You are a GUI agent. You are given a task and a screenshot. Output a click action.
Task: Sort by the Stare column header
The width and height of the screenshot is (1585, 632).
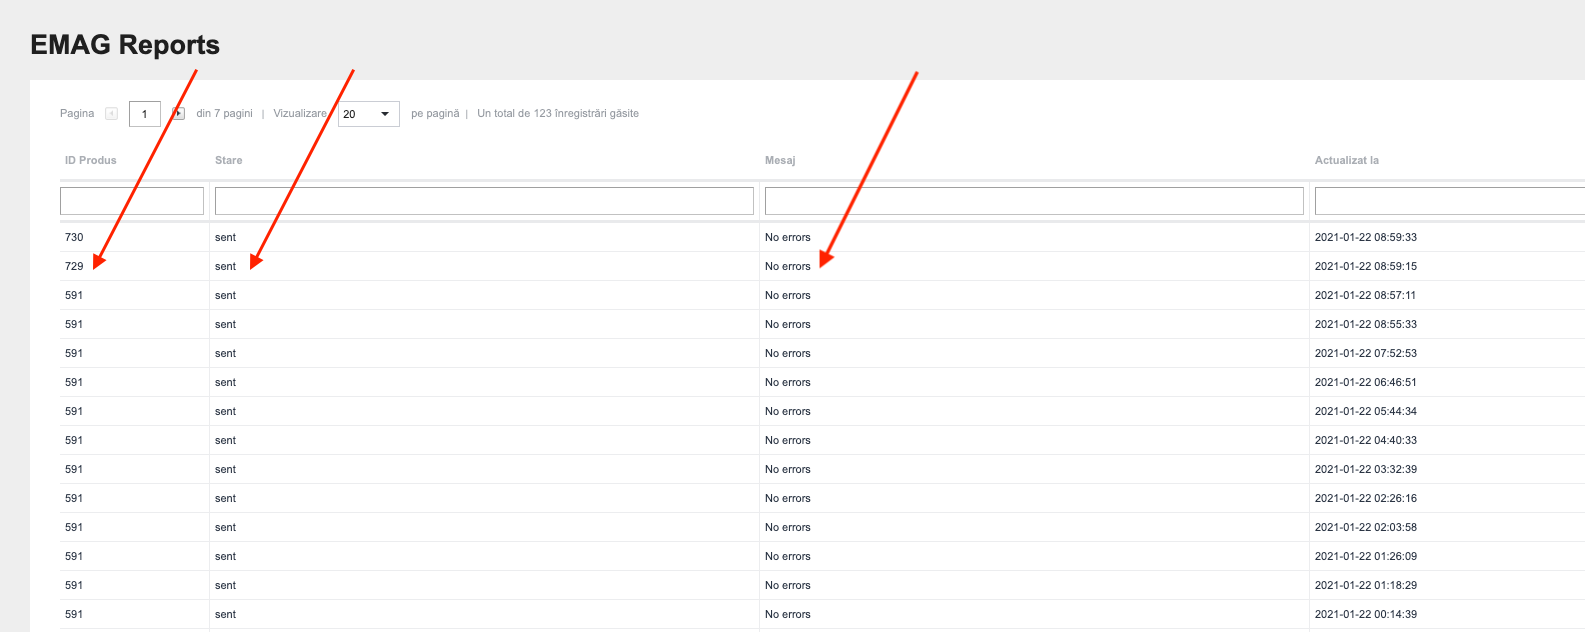(229, 160)
